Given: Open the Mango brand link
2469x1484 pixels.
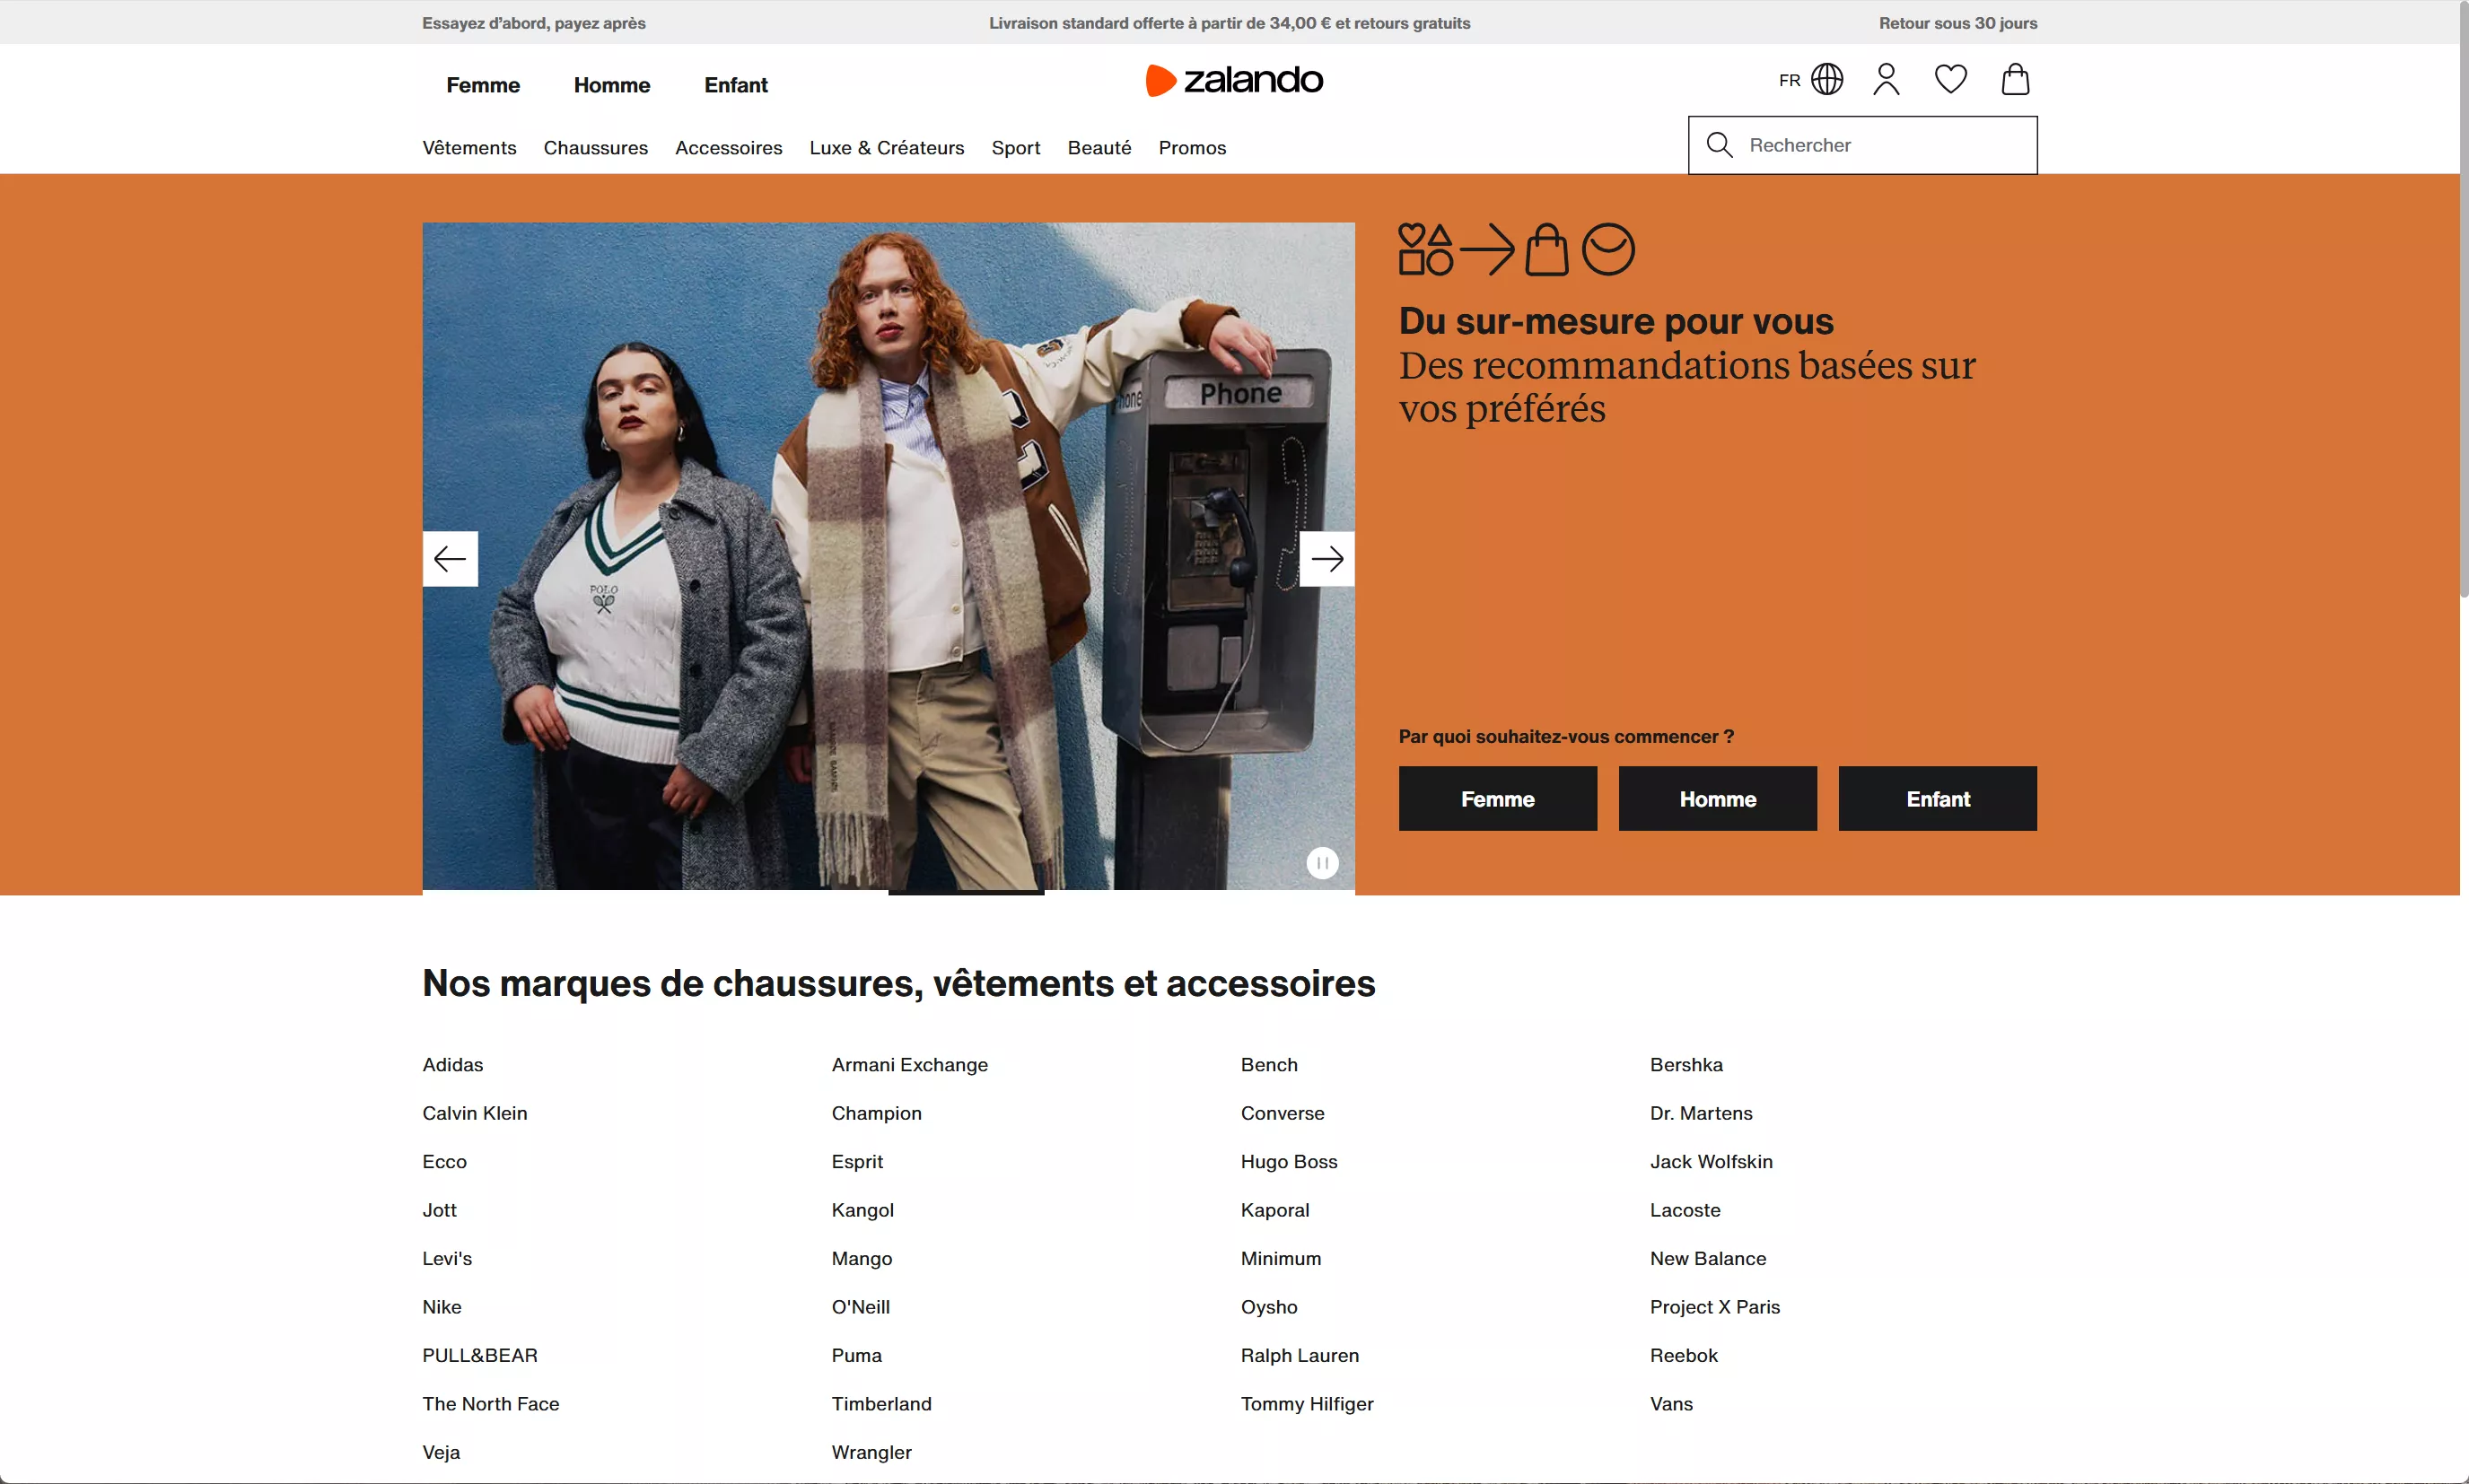Looking at the screenshot, I should click(x=862, y=1259).
